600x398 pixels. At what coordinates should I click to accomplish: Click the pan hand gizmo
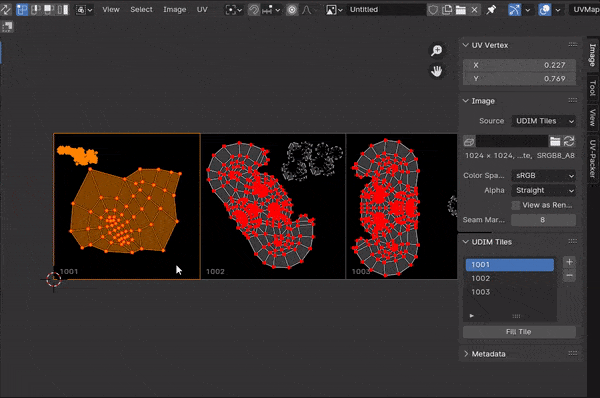click(437, 71)
